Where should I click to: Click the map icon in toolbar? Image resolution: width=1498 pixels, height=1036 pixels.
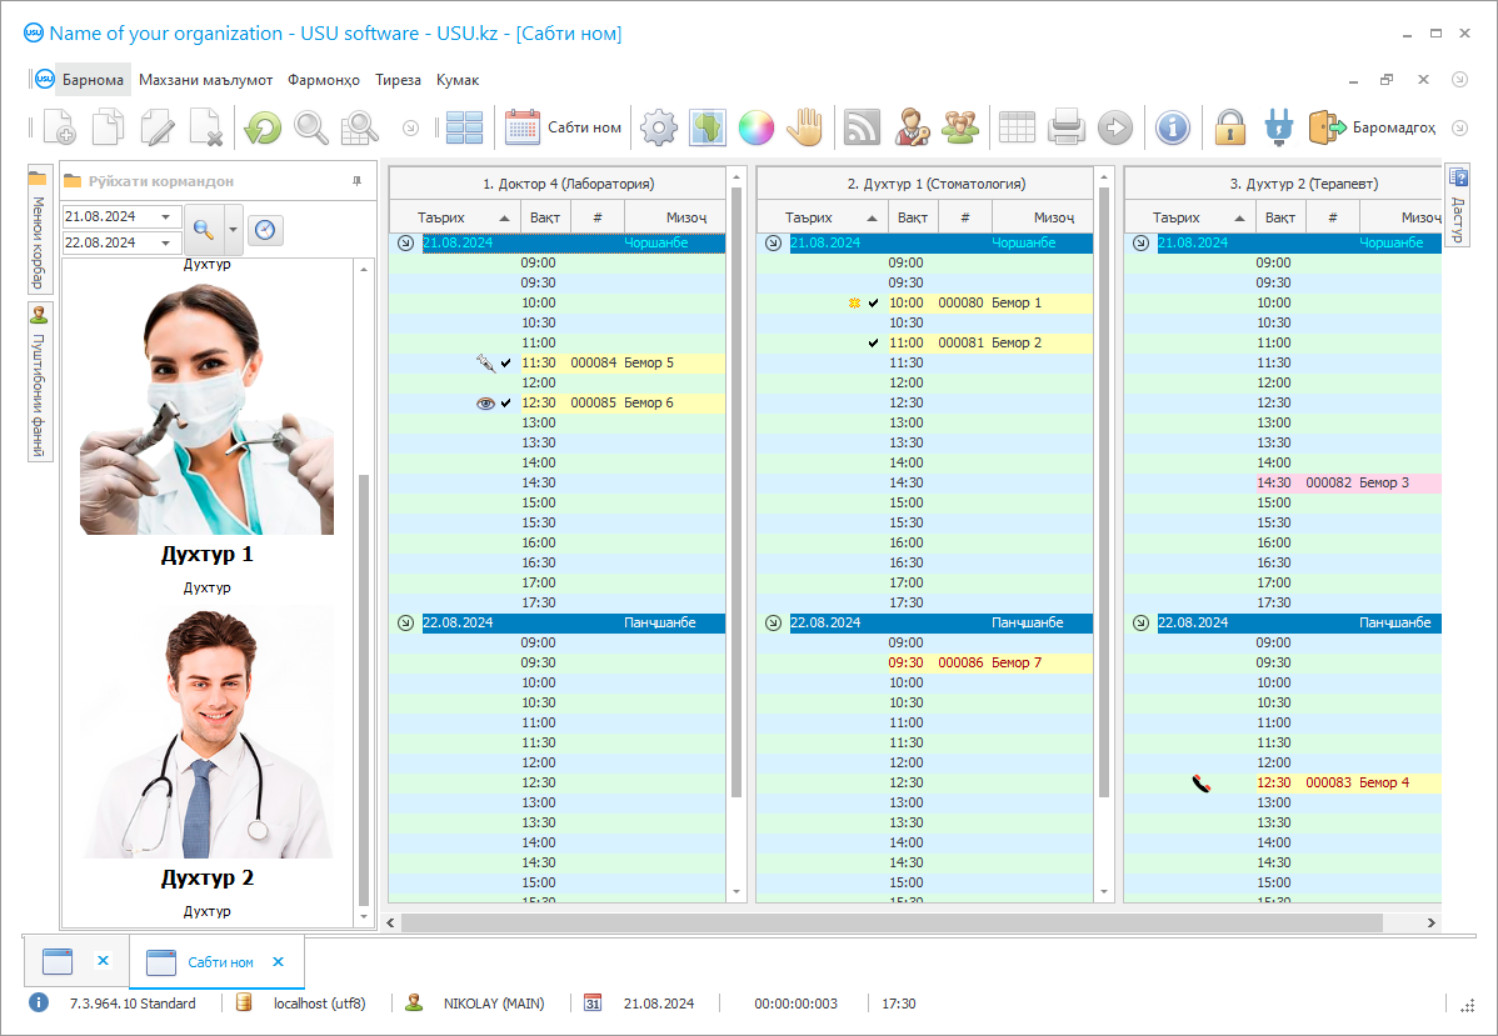[x=707, y=127]
